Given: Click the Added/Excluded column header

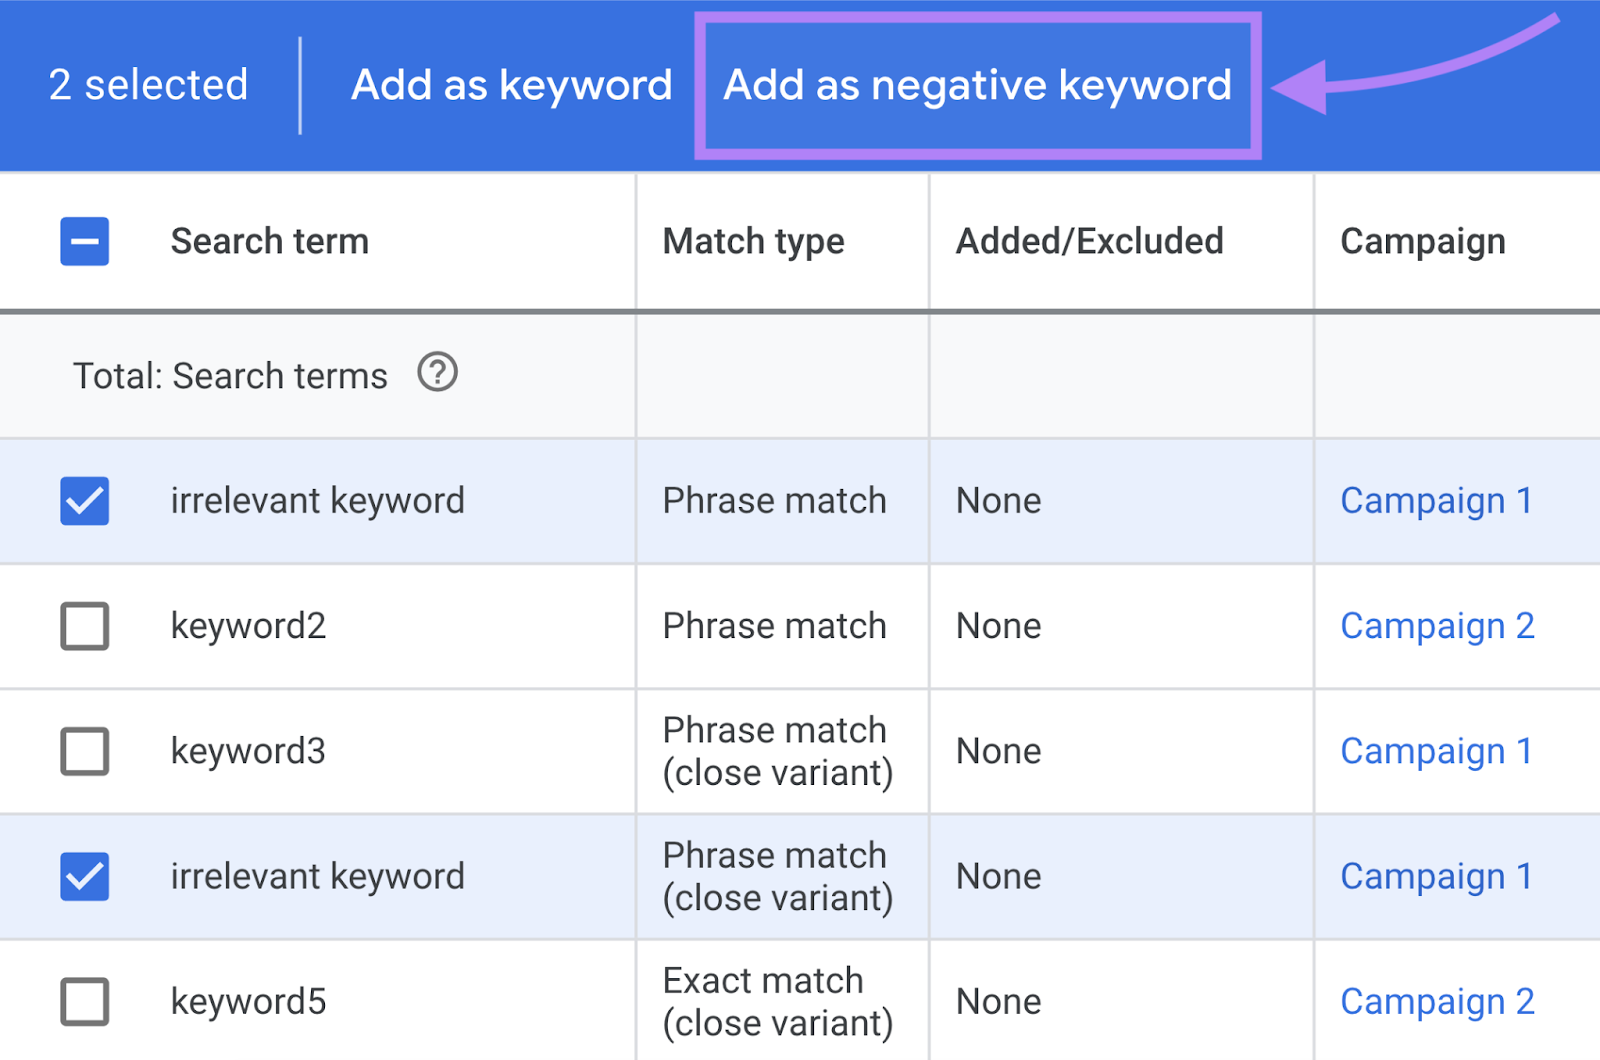Looking at the screenshot, I should tap(1089, 241).
